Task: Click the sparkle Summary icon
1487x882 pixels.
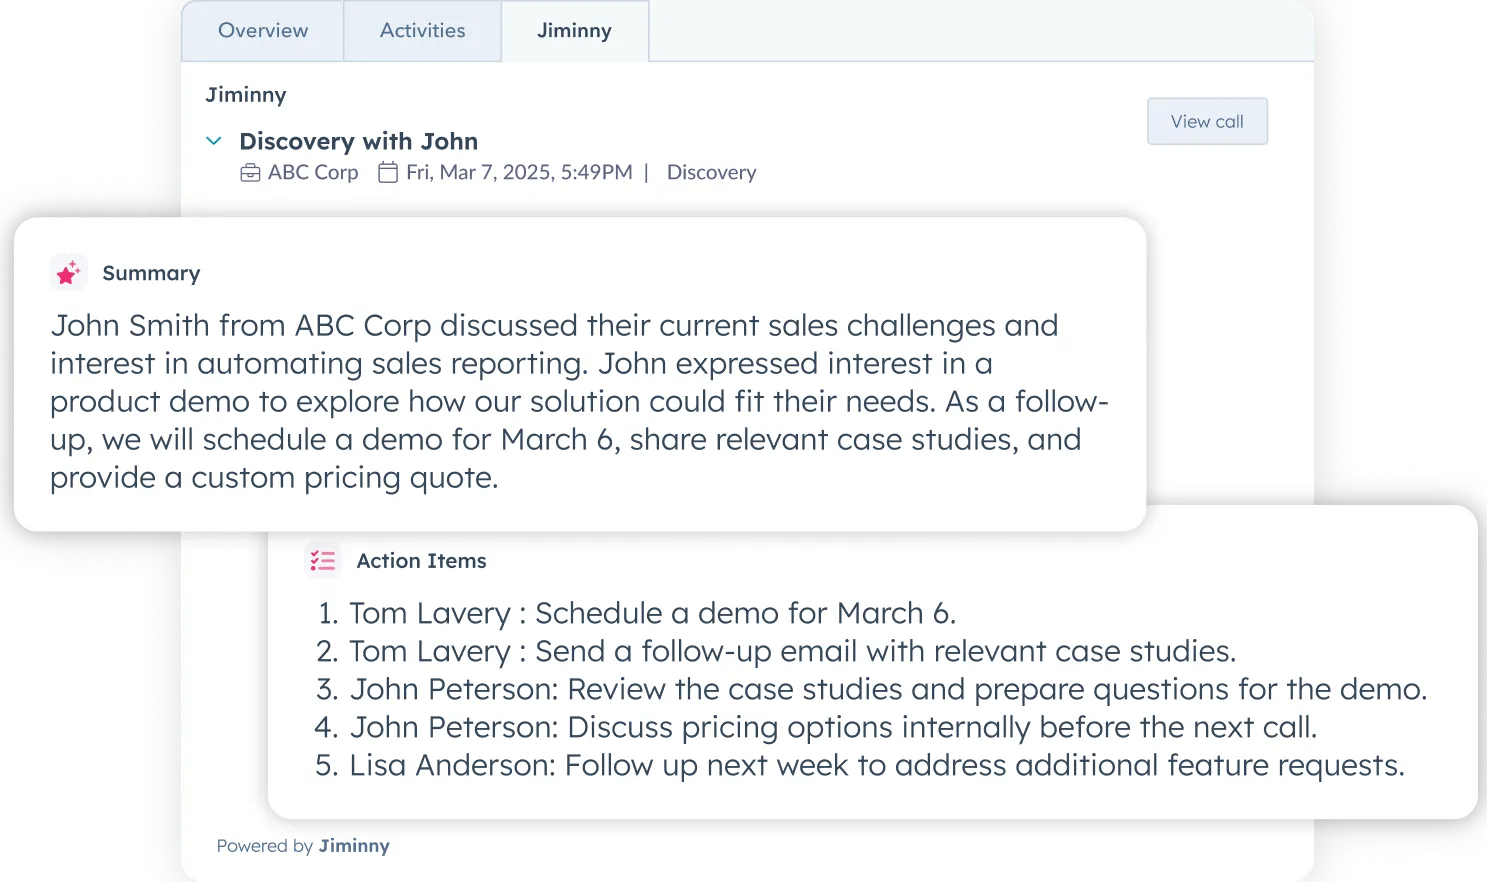Action: pos(68,272)
